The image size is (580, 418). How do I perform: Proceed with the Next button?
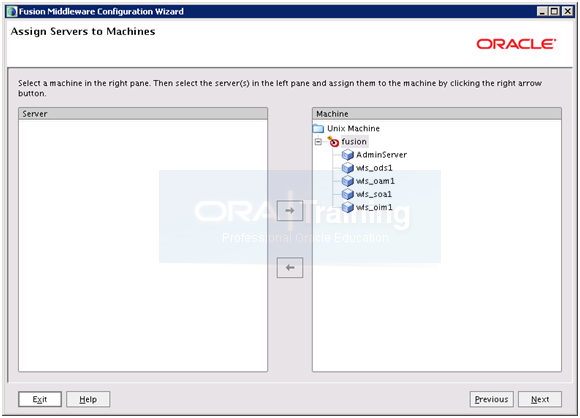pyautogui.click(x=540, y=399)
